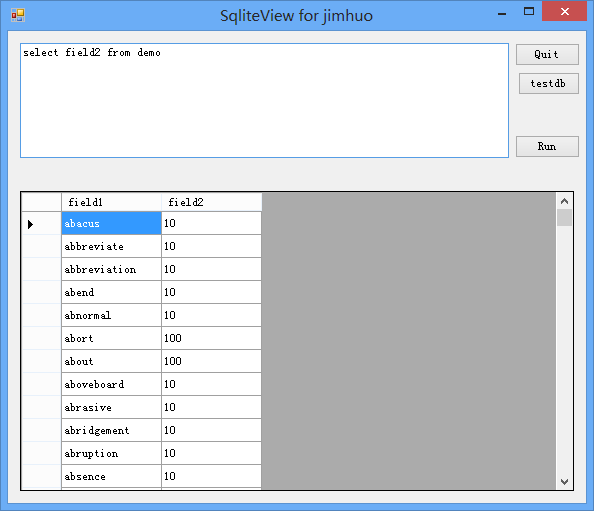Select the abort cell in field1
This screenshot has width=594, height=511.
point(111,338)
